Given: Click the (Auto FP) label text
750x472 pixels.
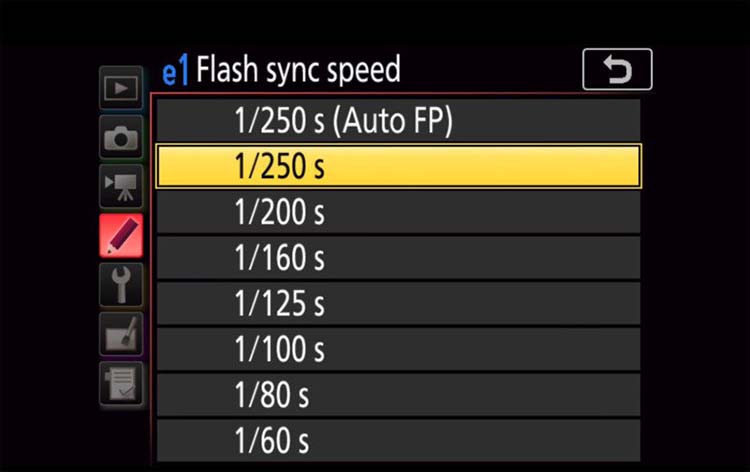Looking at the screenshot, I should 392,121.
